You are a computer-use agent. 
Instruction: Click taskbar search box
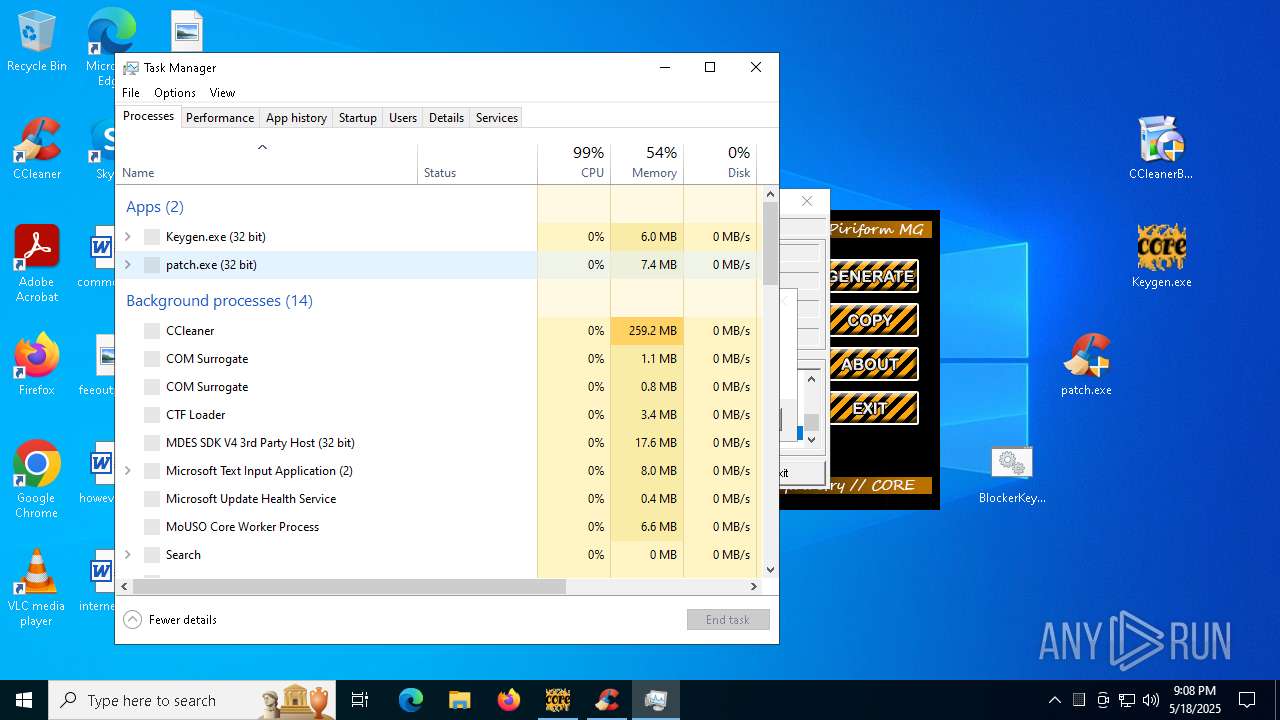click(x=193, y=700)
